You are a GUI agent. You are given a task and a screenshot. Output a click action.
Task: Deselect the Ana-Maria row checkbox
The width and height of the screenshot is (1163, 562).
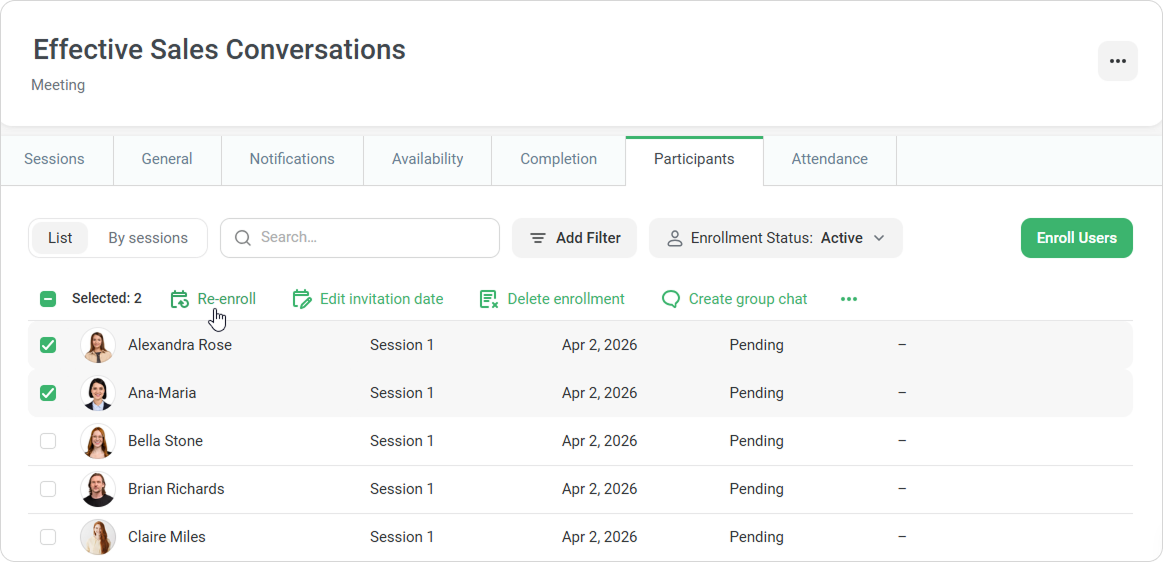[48, 393]
